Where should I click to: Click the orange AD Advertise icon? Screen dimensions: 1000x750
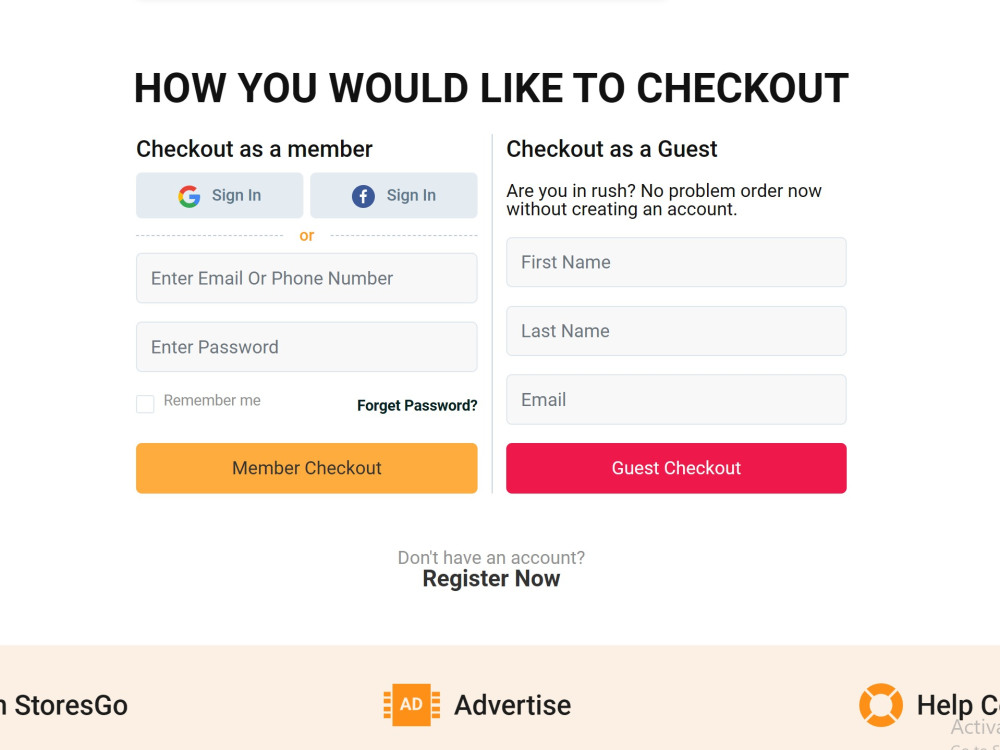coord(411,705)
